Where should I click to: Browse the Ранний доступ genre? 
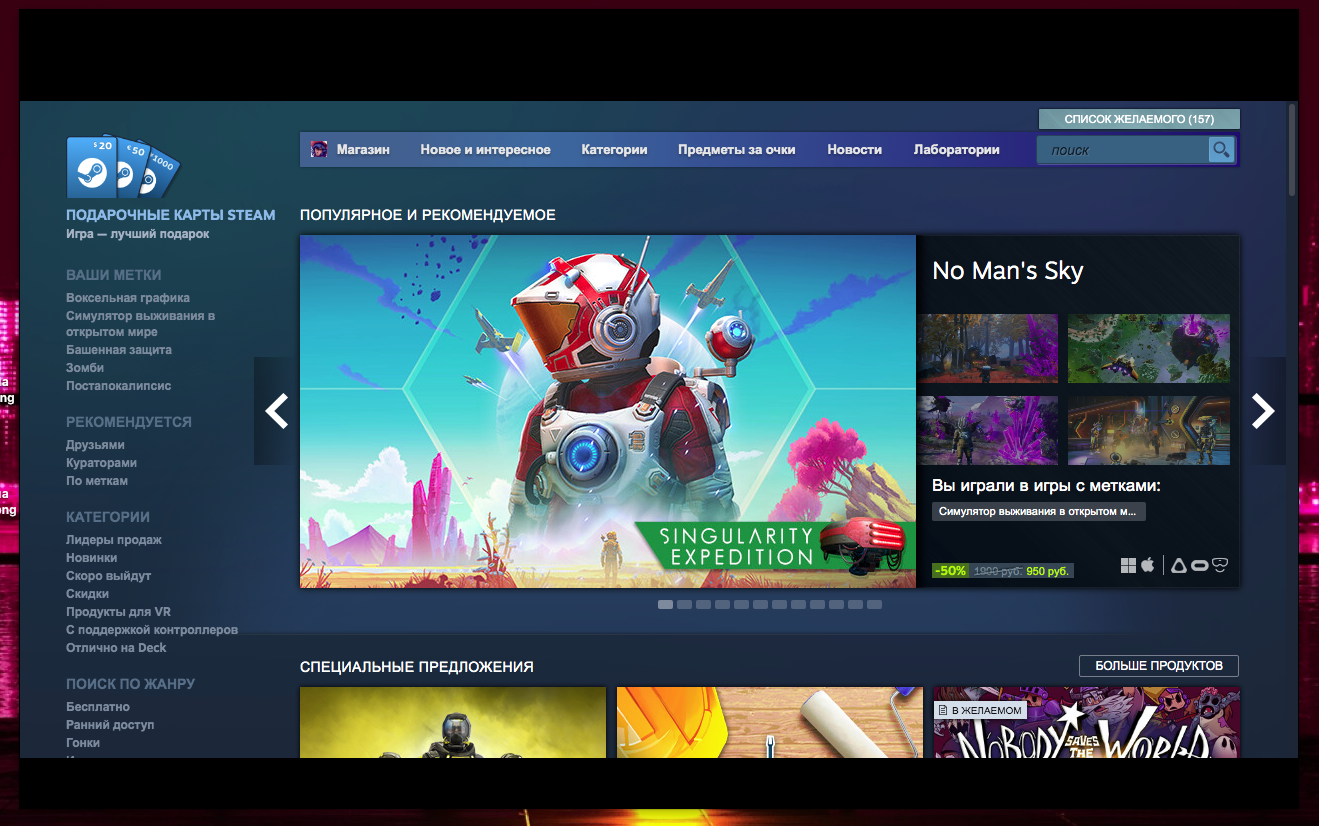pyautogui.click(x=110, y=725)
